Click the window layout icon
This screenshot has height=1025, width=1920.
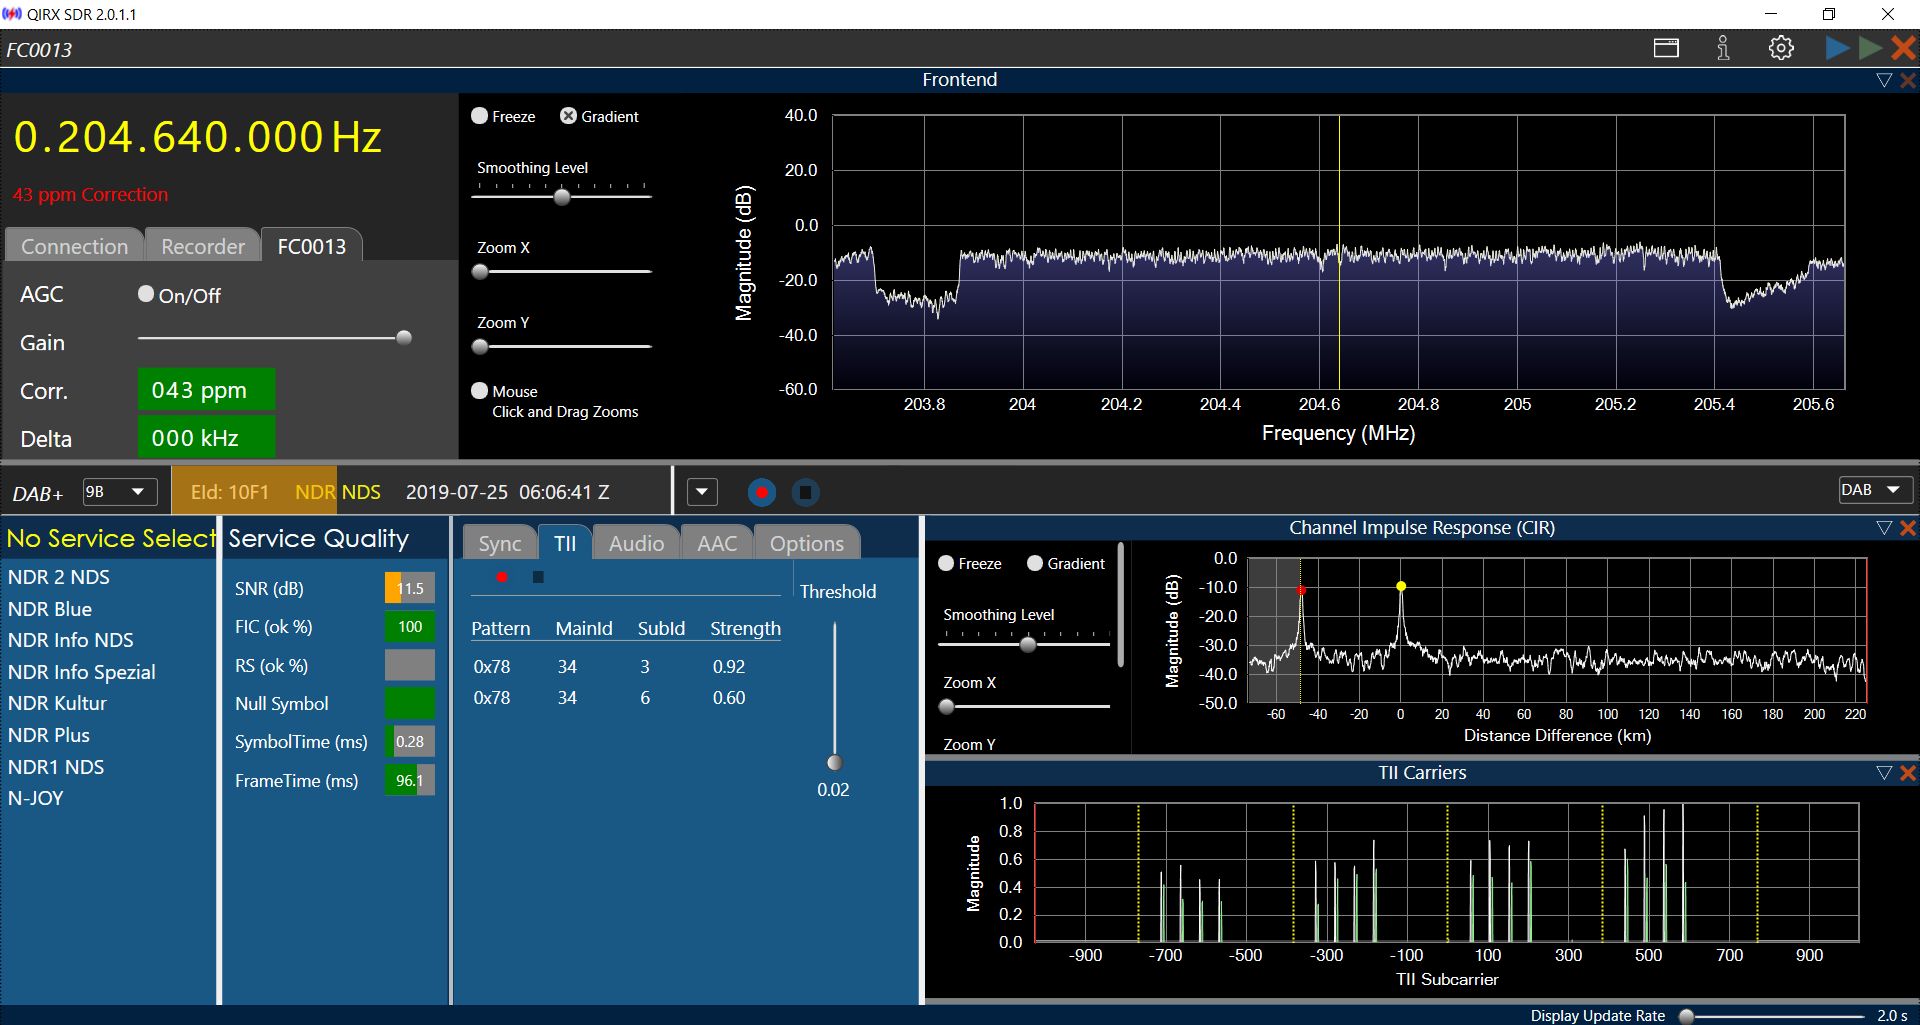point(1666,48)
